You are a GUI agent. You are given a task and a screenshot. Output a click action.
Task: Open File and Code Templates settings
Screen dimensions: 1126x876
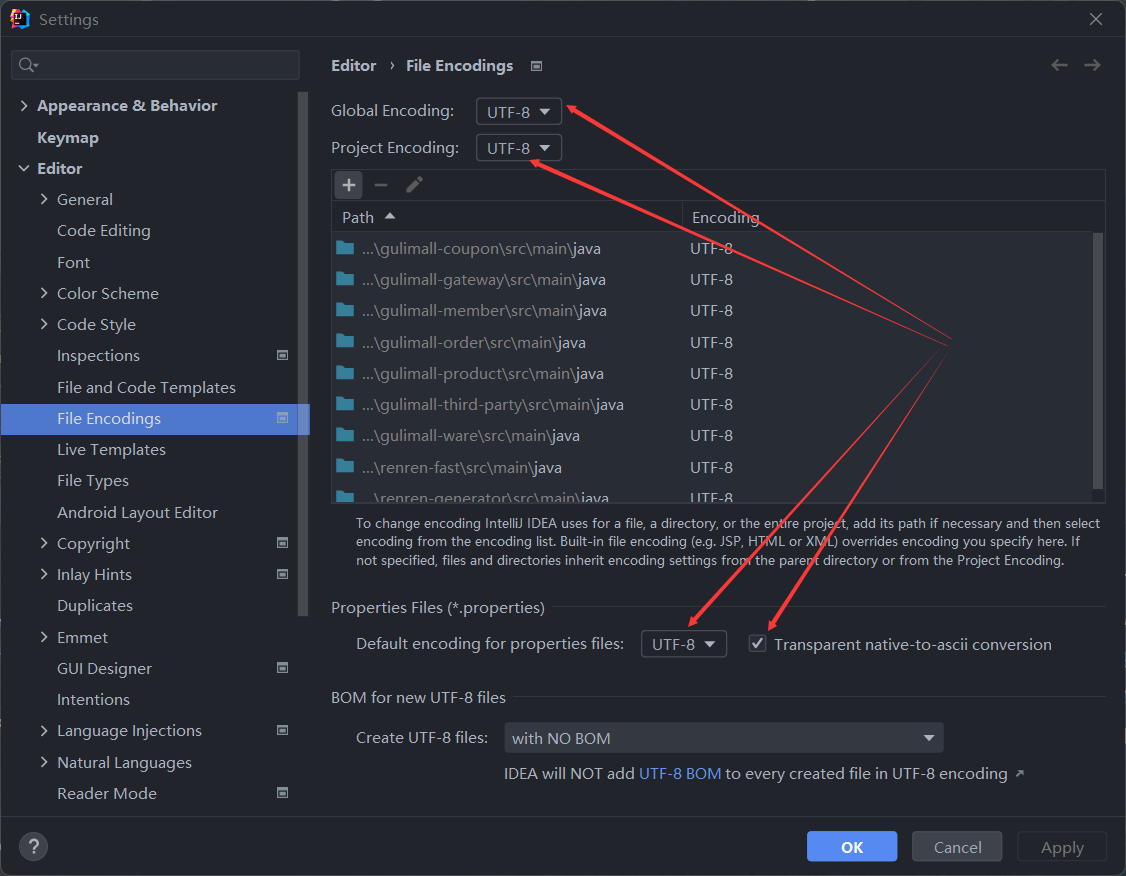pyautogui.click(x=146, y=387)
